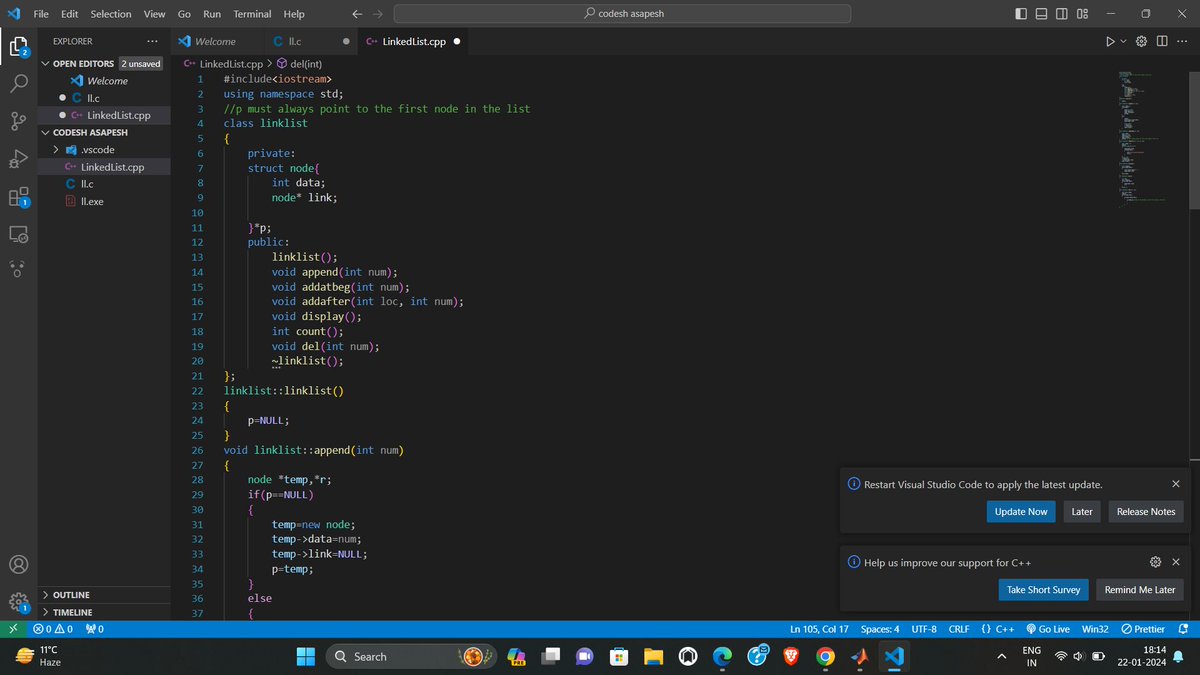Screen dimensions: 1200x675
Task: Click Go Live in the status bar
Action: click(1047, 629)
